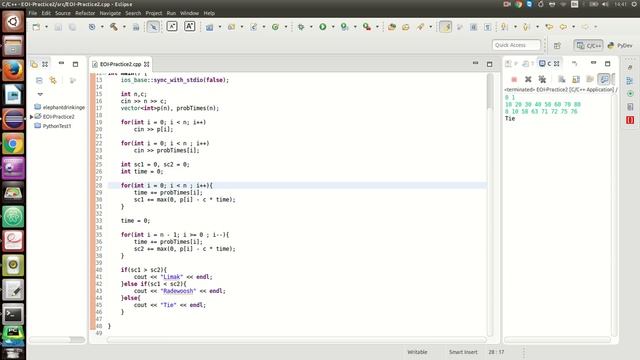The image size is (640, 360).
Task: Close the EOI-Practice2.cpp editor tab
Action: (147, 64)
